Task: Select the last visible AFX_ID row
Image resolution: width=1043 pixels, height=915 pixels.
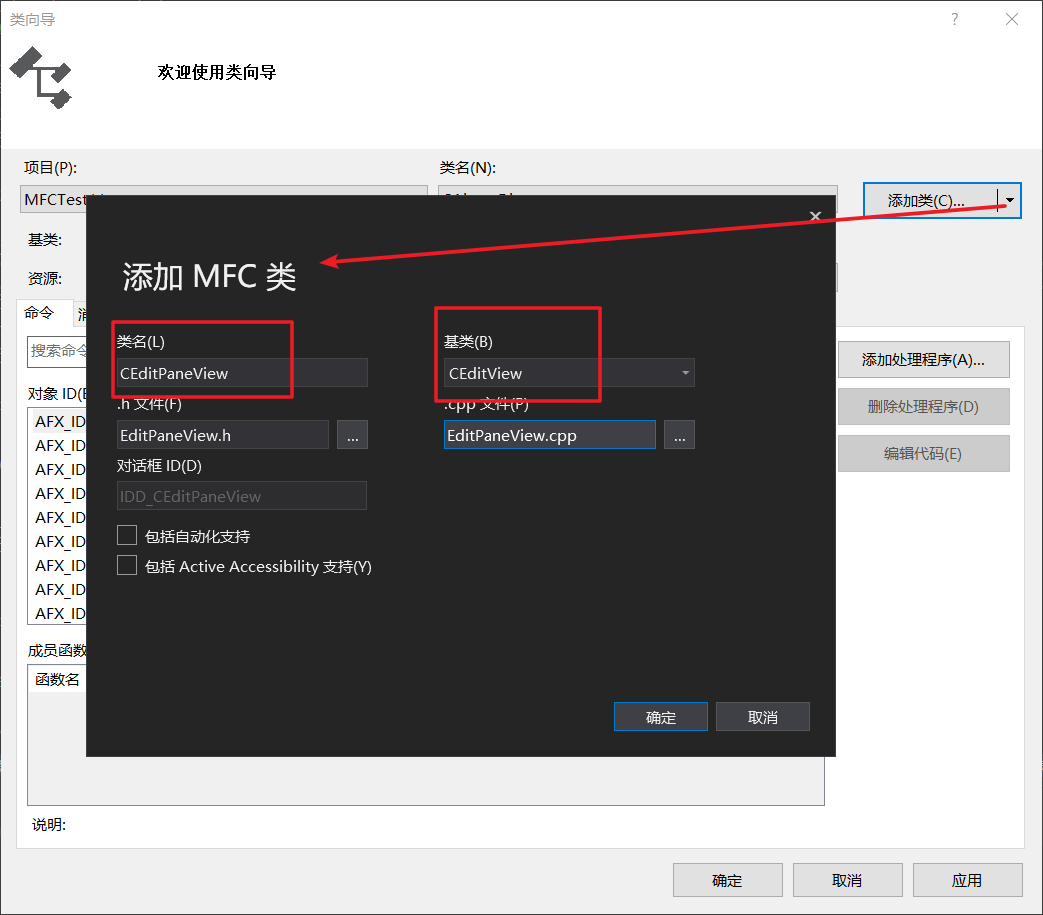Action: [60, 613]
